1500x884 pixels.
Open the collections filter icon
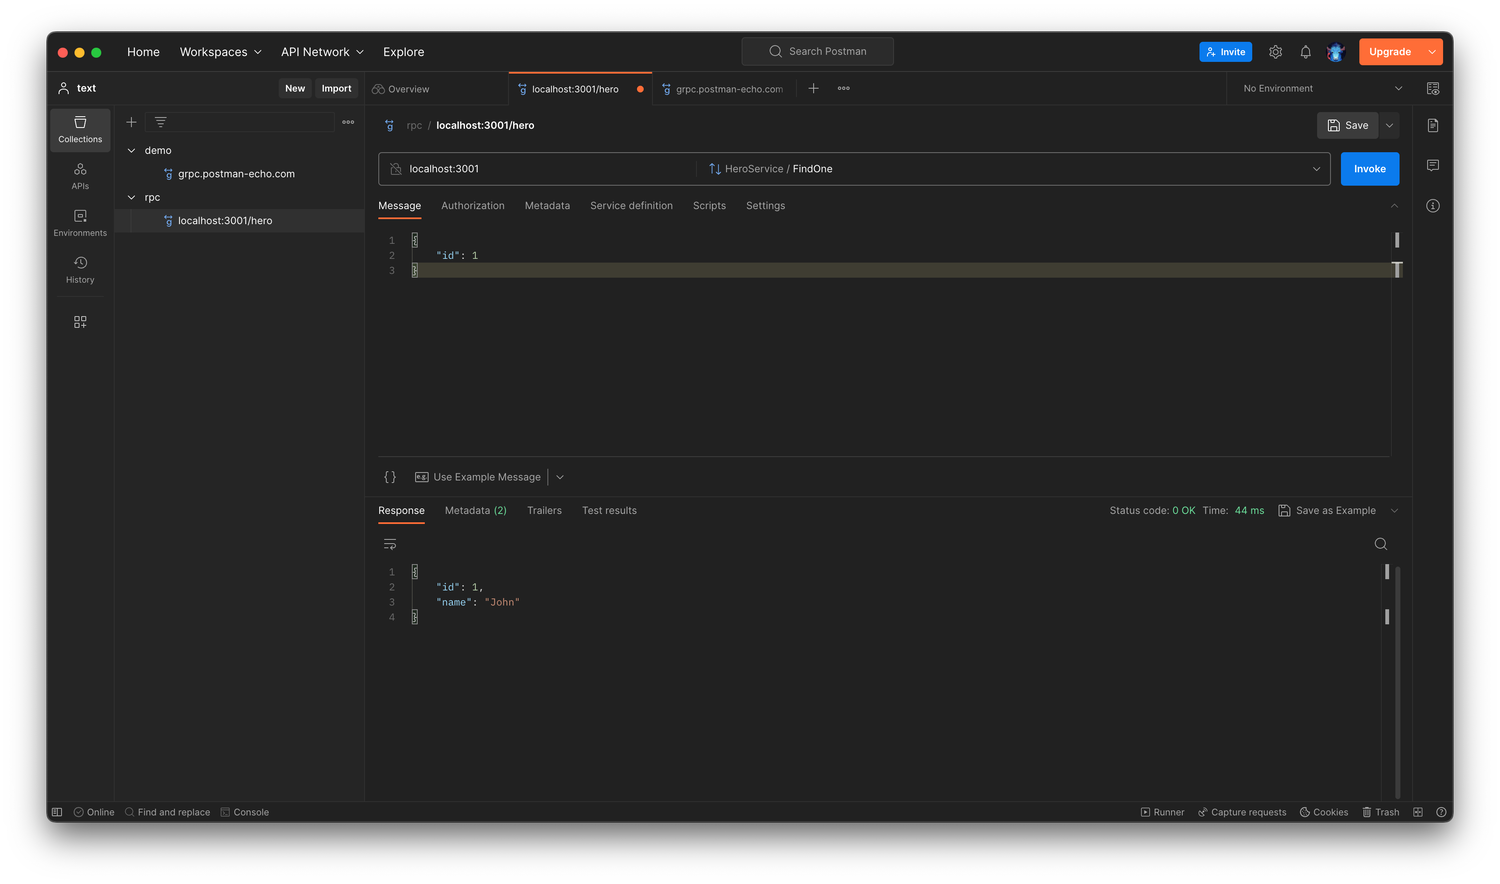[160, 122]
